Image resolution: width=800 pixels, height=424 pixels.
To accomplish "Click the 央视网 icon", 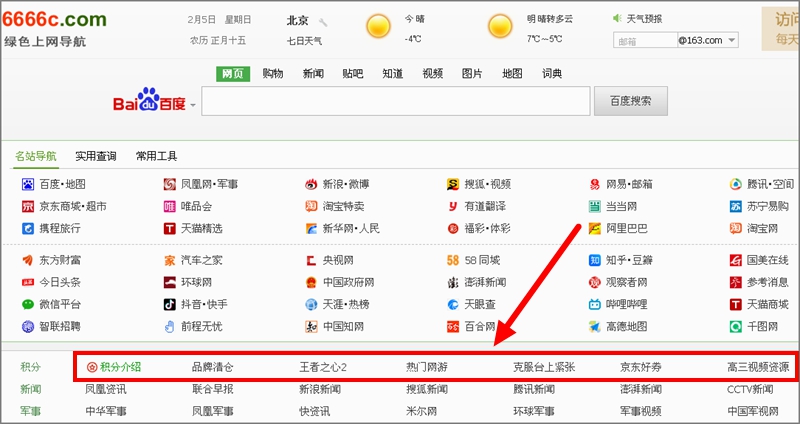I will coord(311,260).
